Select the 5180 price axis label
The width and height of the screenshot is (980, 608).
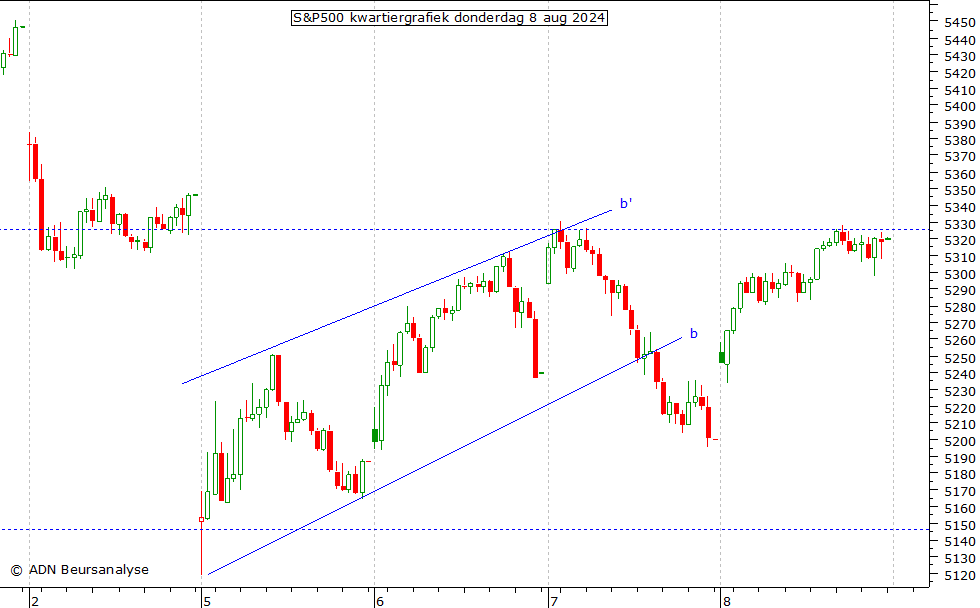959,475
